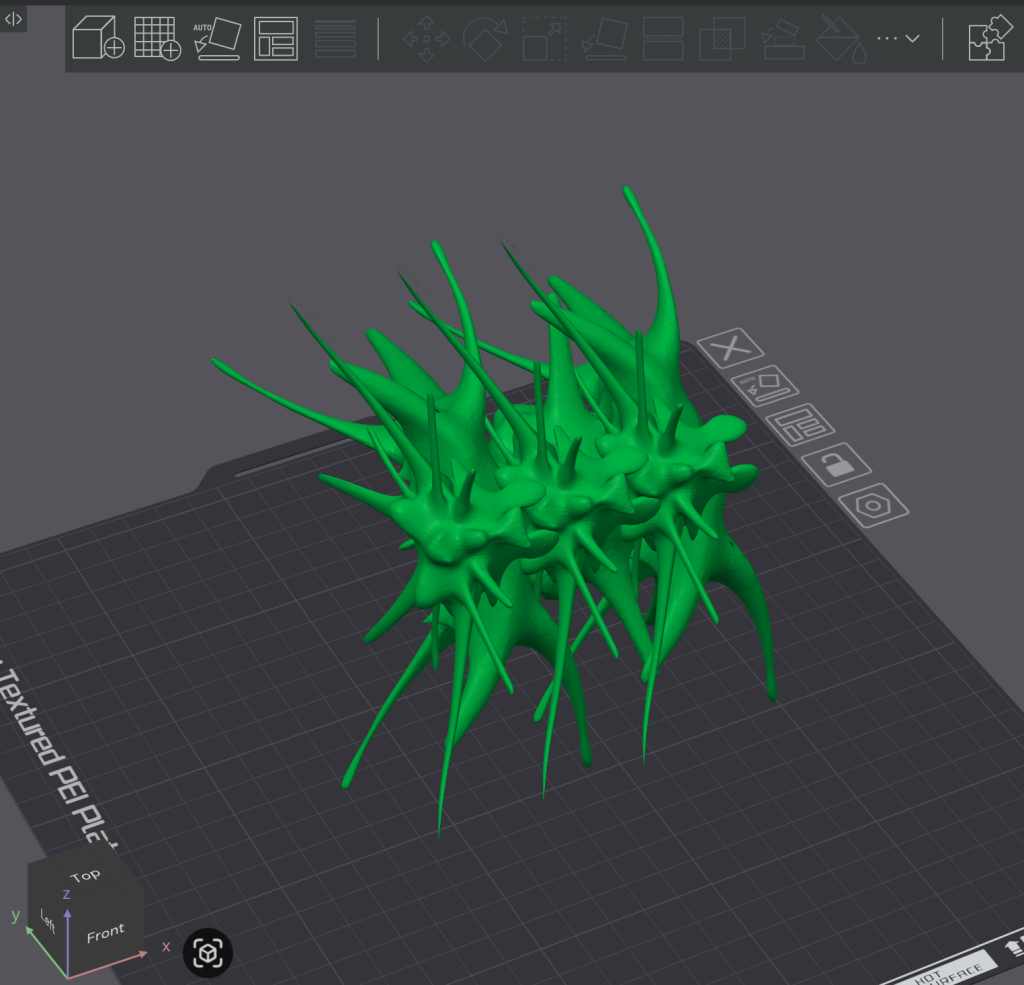
Task: Select the Scale tool
Action: click(545, 39)
